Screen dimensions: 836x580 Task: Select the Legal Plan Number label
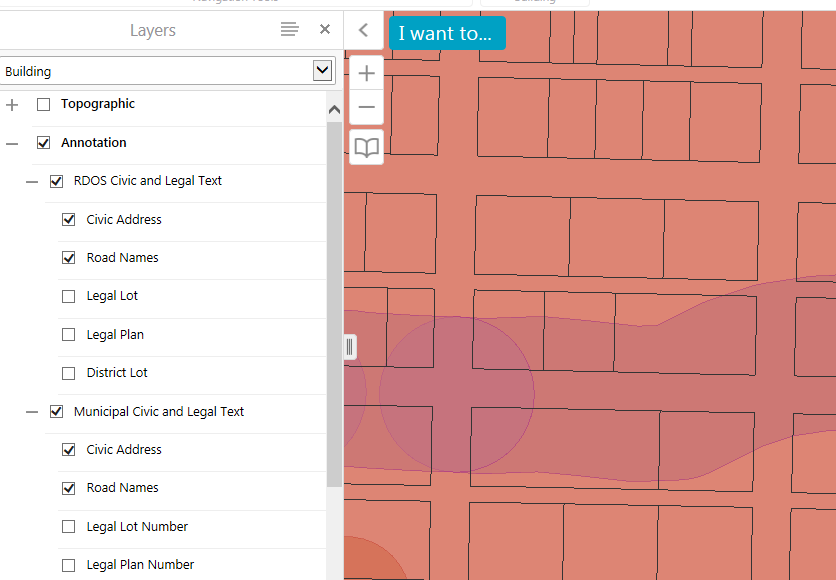pyautogui.click(x=140, y=565)
